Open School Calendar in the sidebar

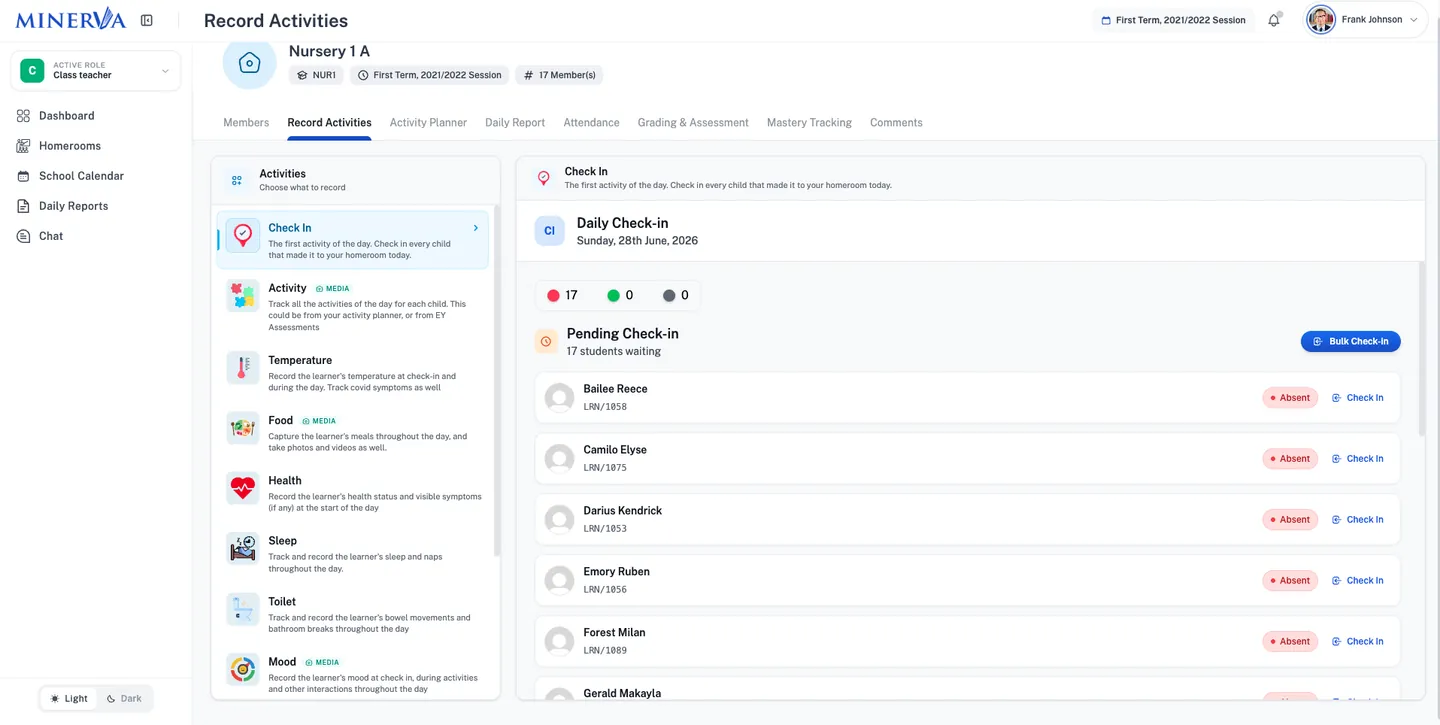81,176
